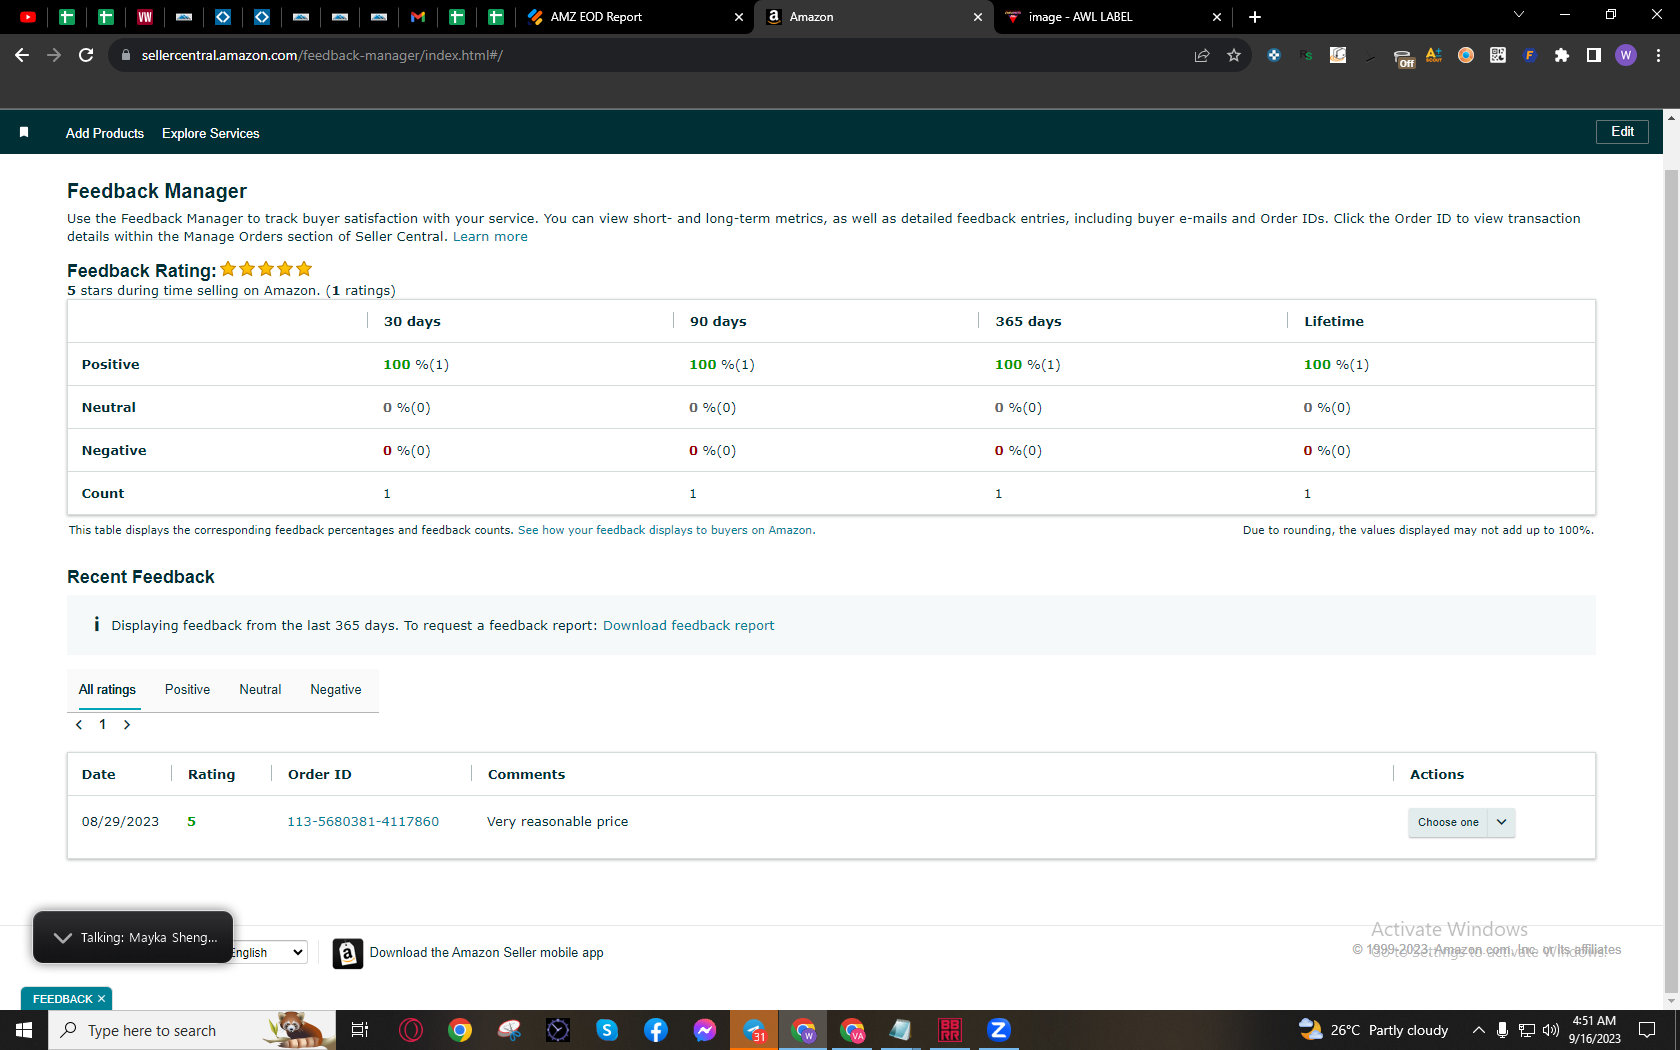
Task: Open Skype from the taskbar
Action: (607, 1030)
